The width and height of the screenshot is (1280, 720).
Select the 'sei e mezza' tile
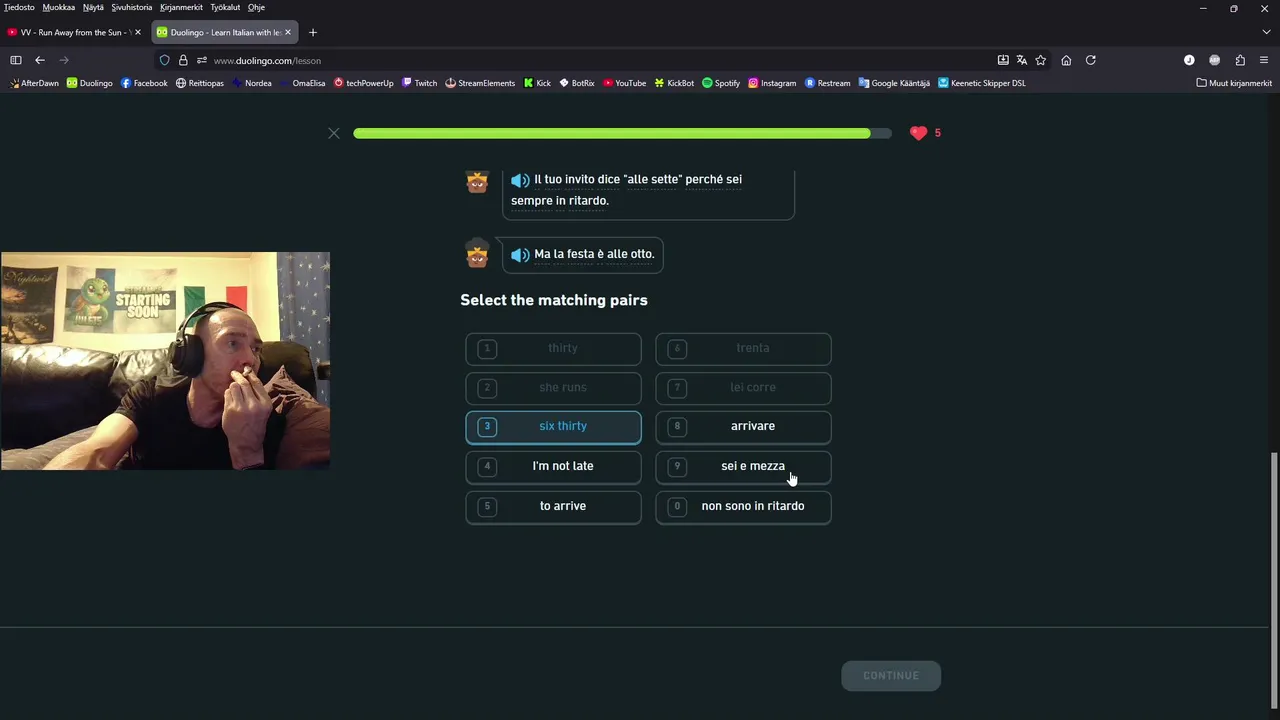743,466
